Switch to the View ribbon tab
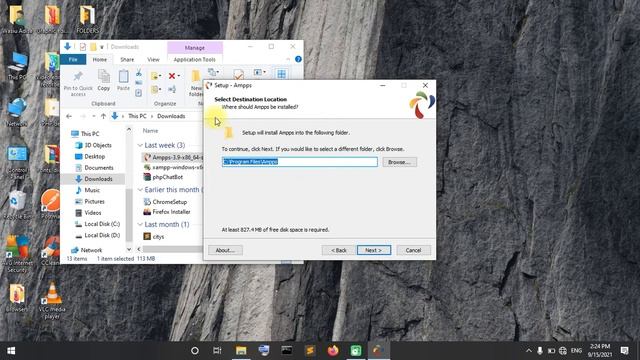The image size is (640, 360). [153, 60]
